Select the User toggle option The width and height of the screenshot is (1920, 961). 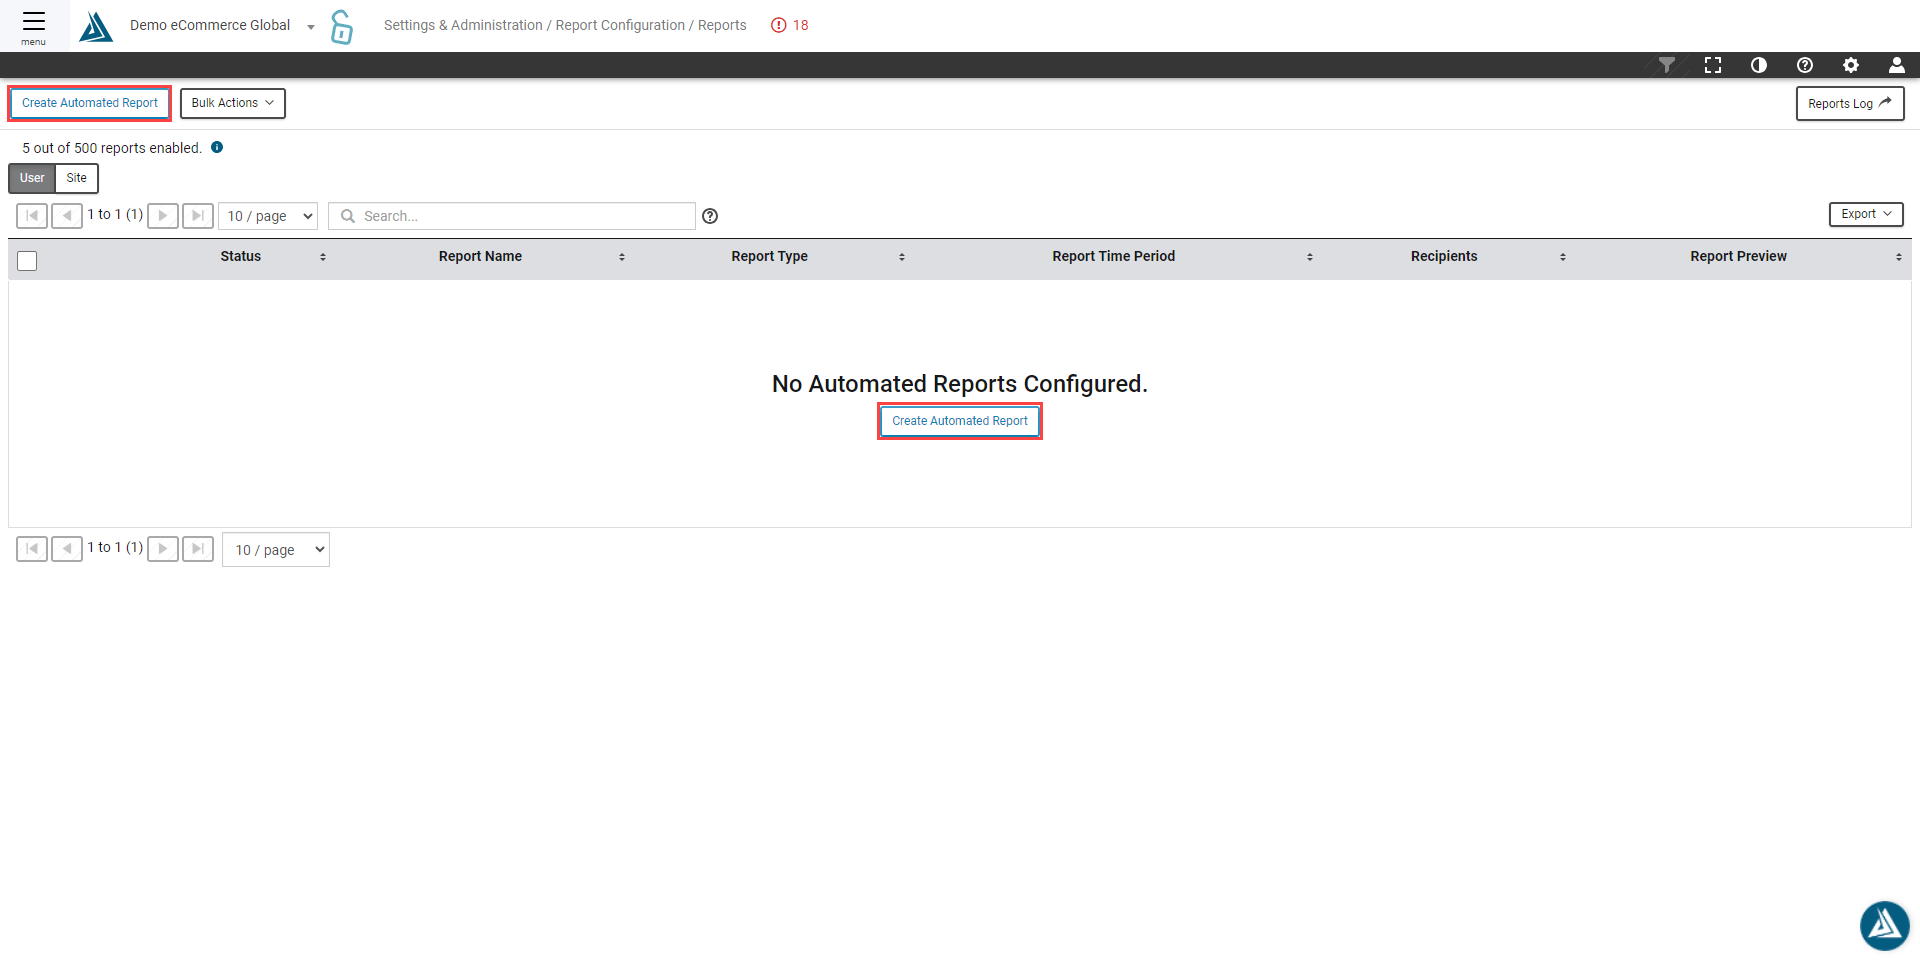coord(31,178)
